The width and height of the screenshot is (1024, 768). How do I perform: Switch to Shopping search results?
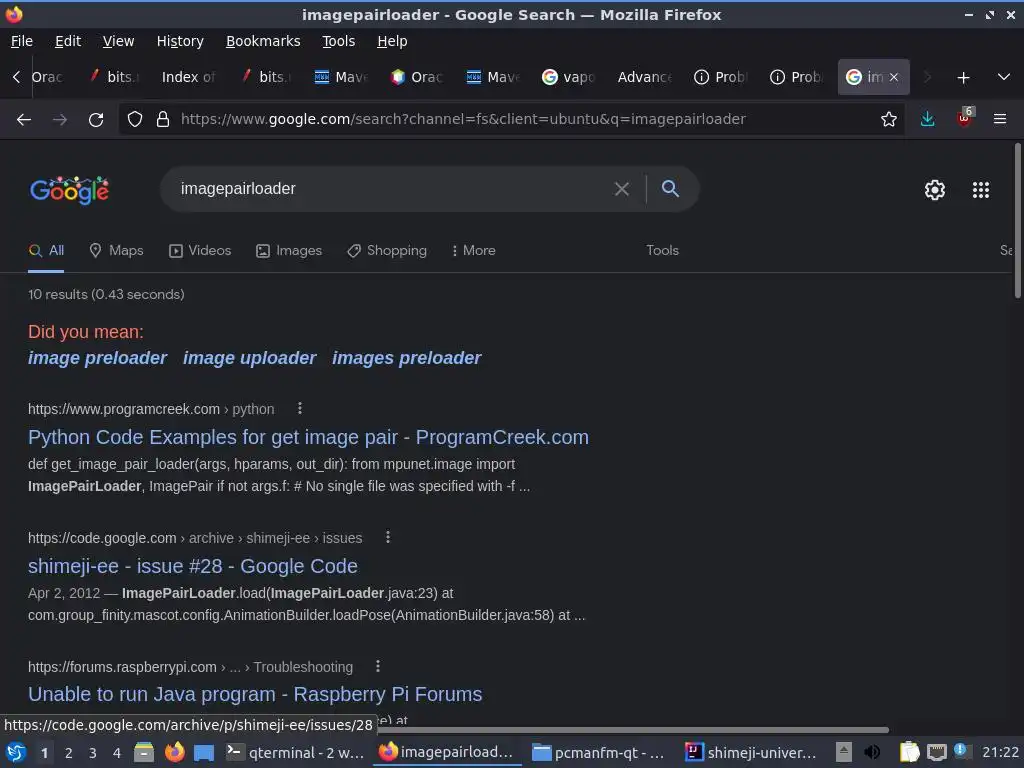pyautogui.click(x=387, y=251)
